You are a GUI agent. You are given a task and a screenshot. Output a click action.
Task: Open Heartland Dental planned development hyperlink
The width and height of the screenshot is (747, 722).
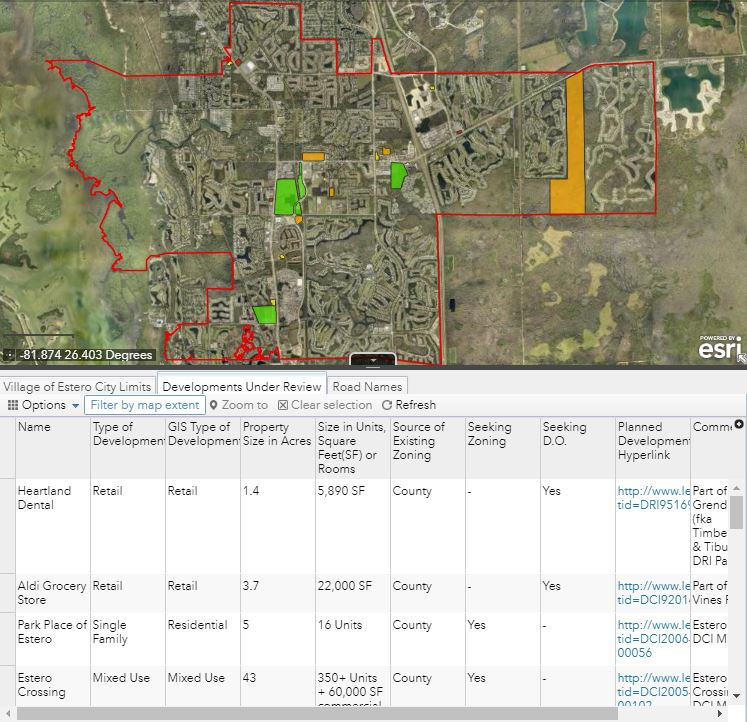pos(655,498)
